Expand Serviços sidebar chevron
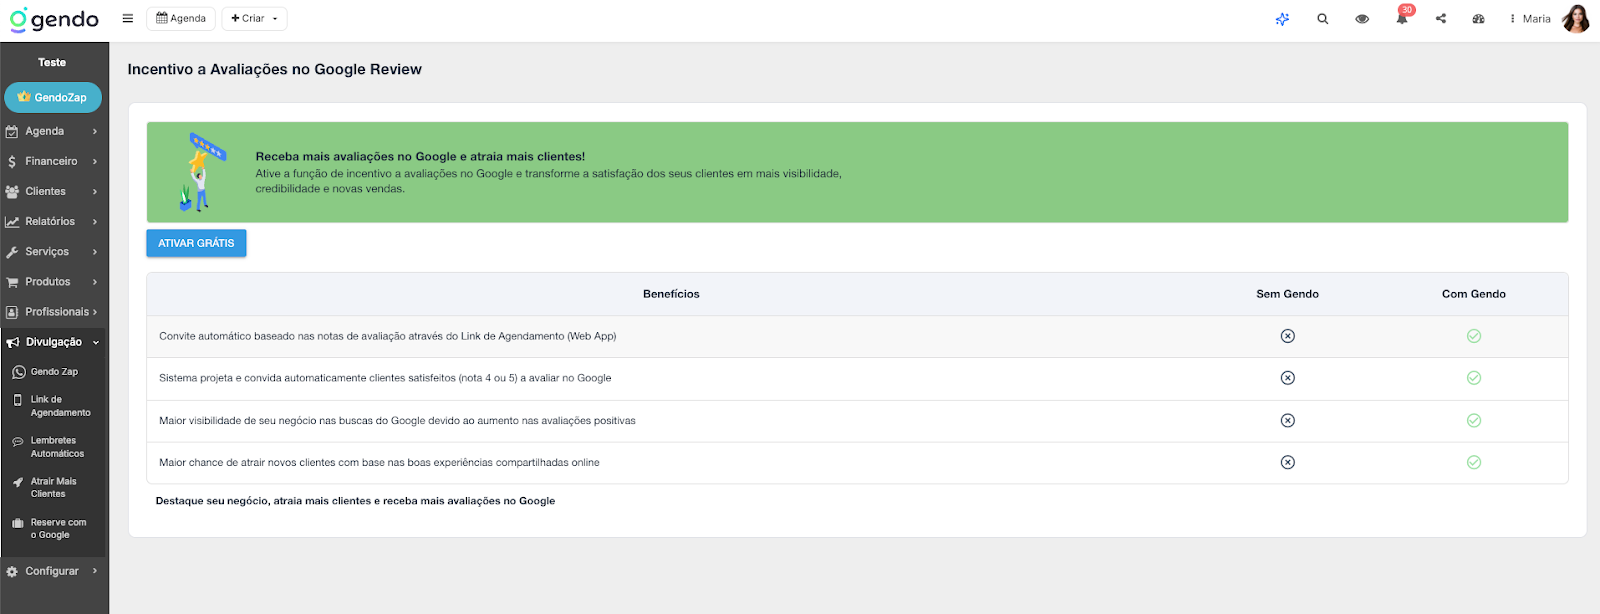The width and height of the screenshot is (1600, 614). pyautogui.click(x=95, y=252)
